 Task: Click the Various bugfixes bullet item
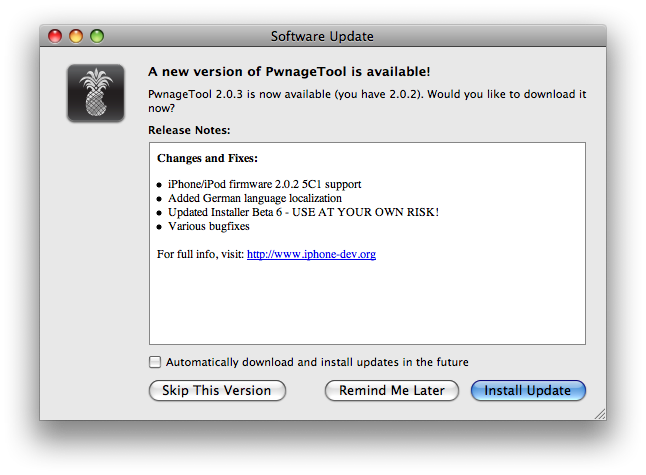tap(209, 226)
